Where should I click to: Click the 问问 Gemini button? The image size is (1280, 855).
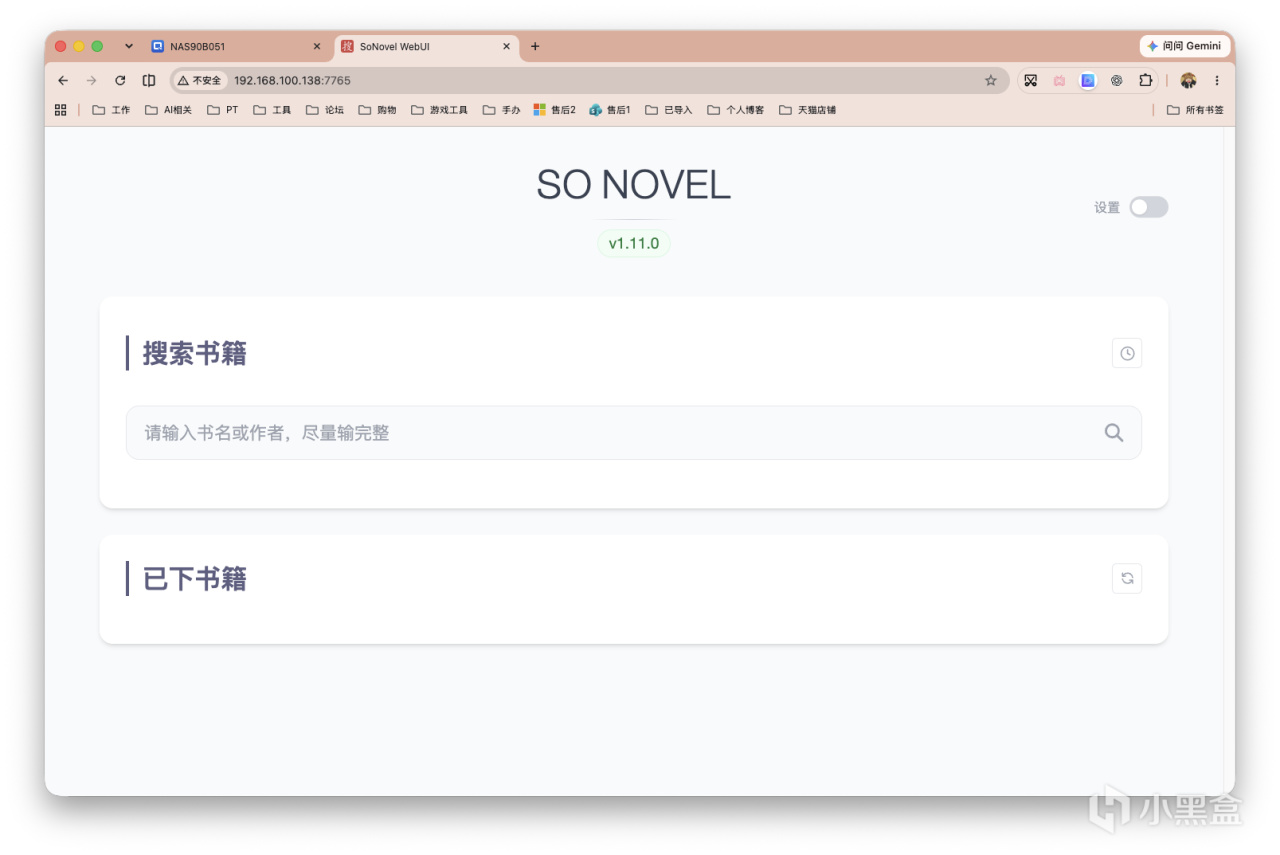click(x=1184, y=46)
